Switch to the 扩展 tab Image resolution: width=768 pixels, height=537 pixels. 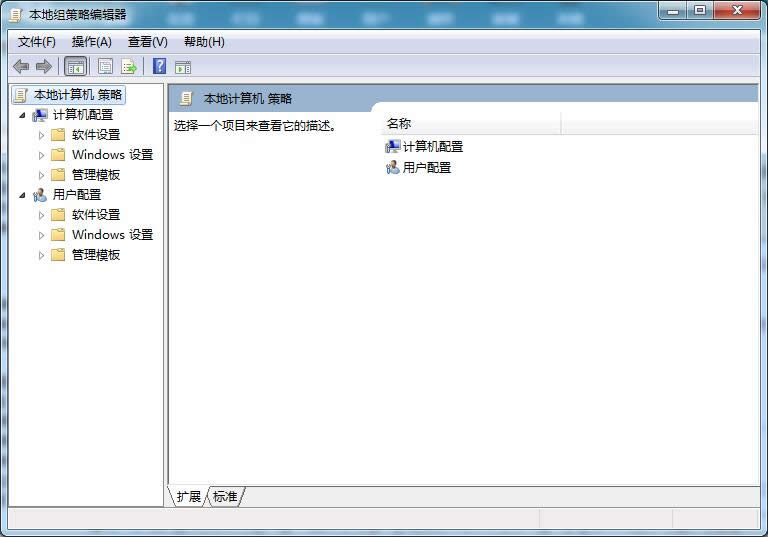189,496
